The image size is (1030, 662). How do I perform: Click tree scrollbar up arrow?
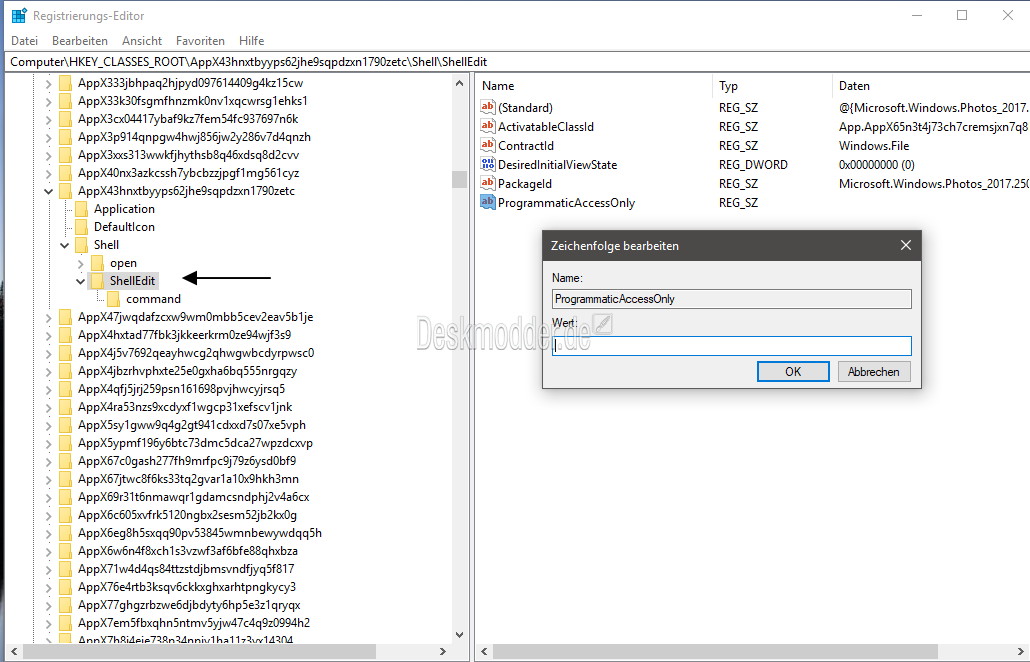coord(459,83)
